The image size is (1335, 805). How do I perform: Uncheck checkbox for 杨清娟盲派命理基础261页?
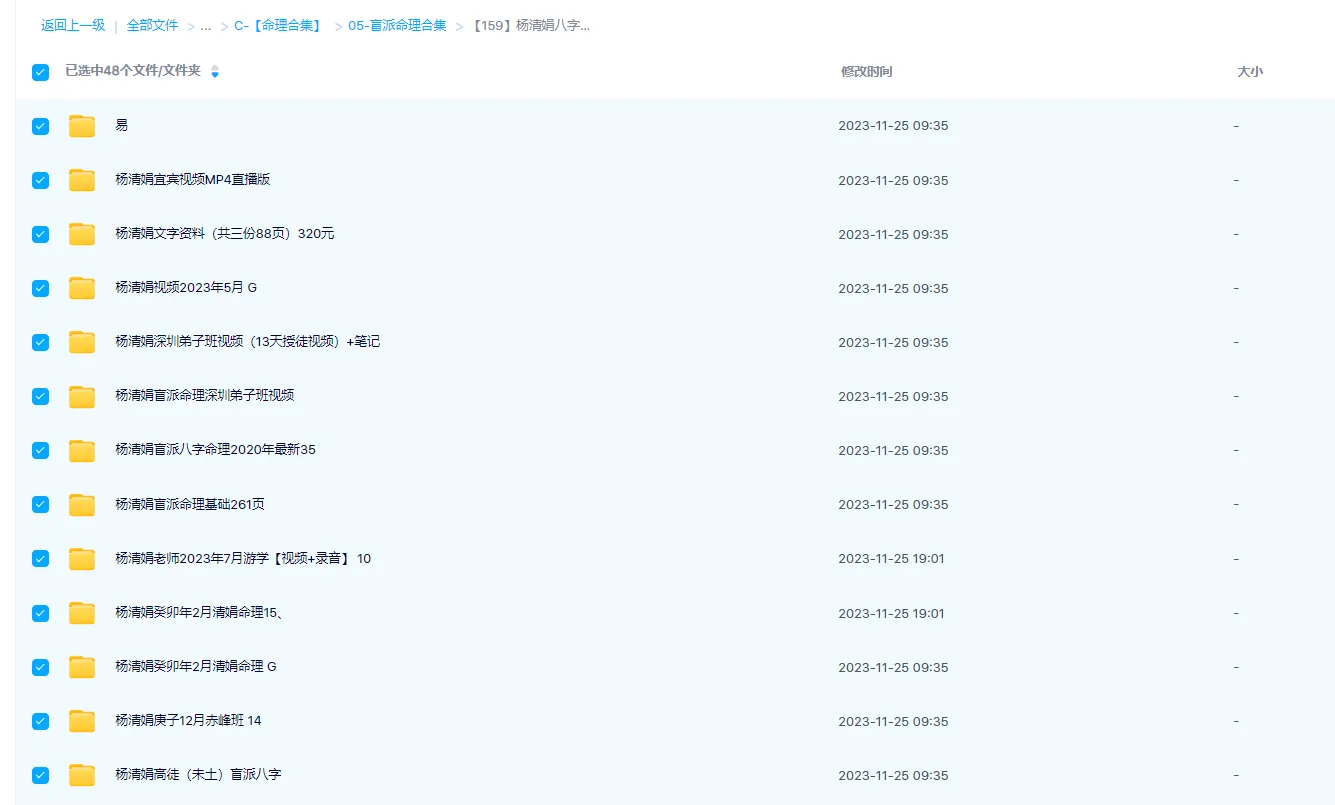pos(40,505)
